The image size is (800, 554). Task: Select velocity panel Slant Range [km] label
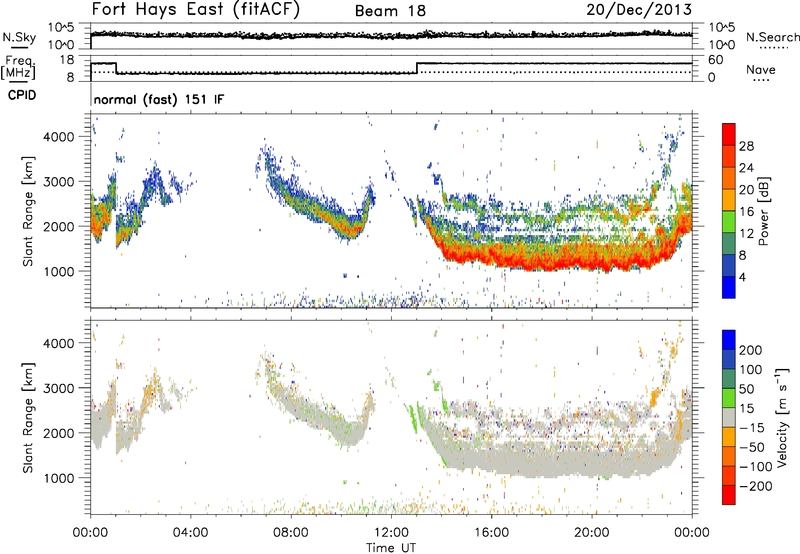point(28,418)
